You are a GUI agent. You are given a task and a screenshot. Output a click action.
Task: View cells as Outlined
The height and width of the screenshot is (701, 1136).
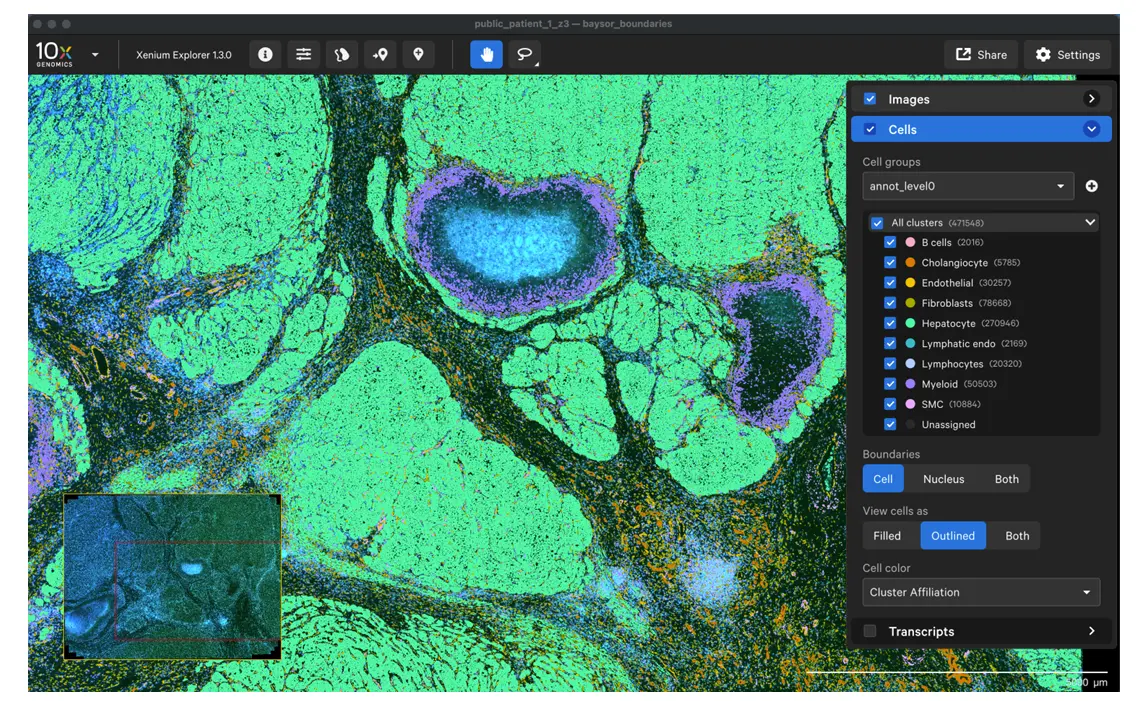coord(953,536)
